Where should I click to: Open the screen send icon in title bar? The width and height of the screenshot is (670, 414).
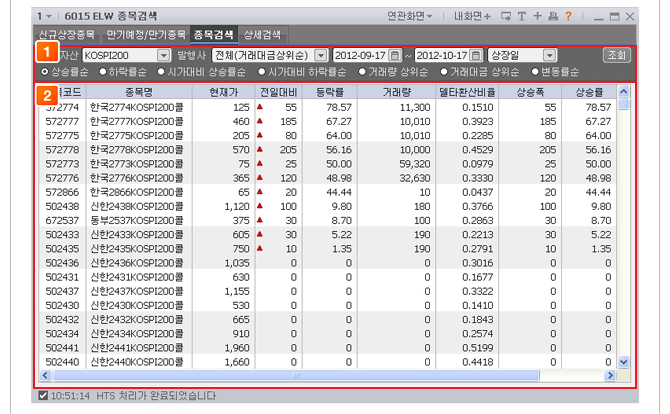506,16
